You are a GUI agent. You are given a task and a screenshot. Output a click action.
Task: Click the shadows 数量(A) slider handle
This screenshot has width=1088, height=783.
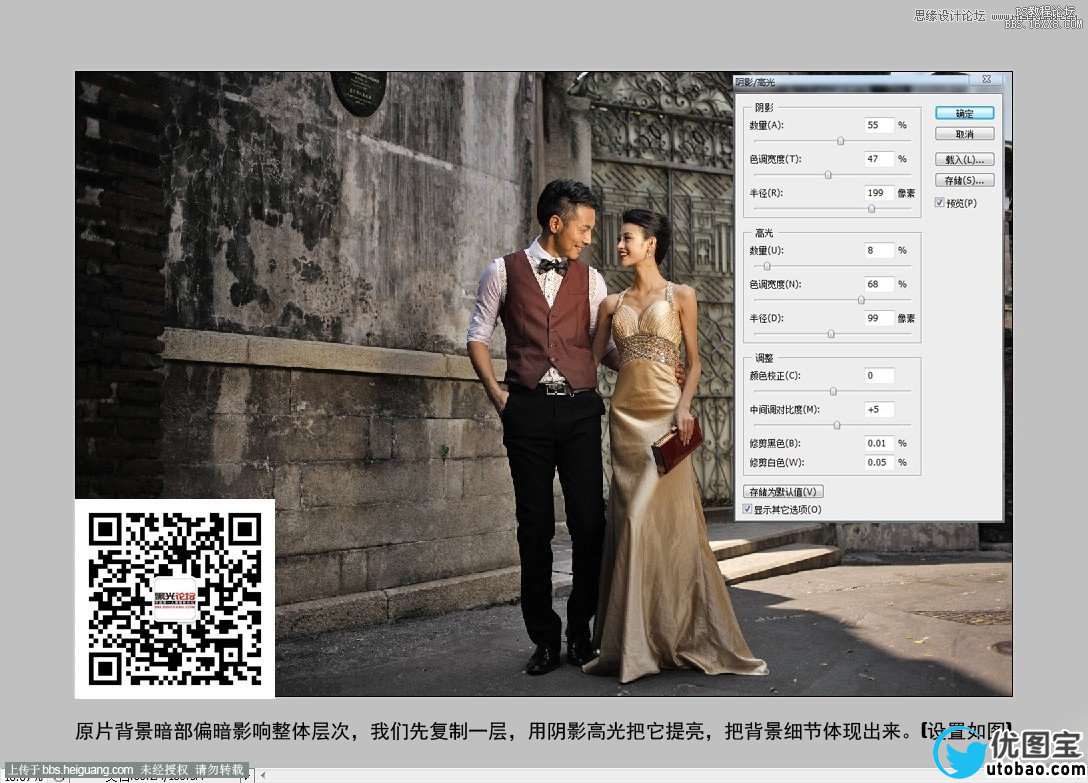[840, 141]
